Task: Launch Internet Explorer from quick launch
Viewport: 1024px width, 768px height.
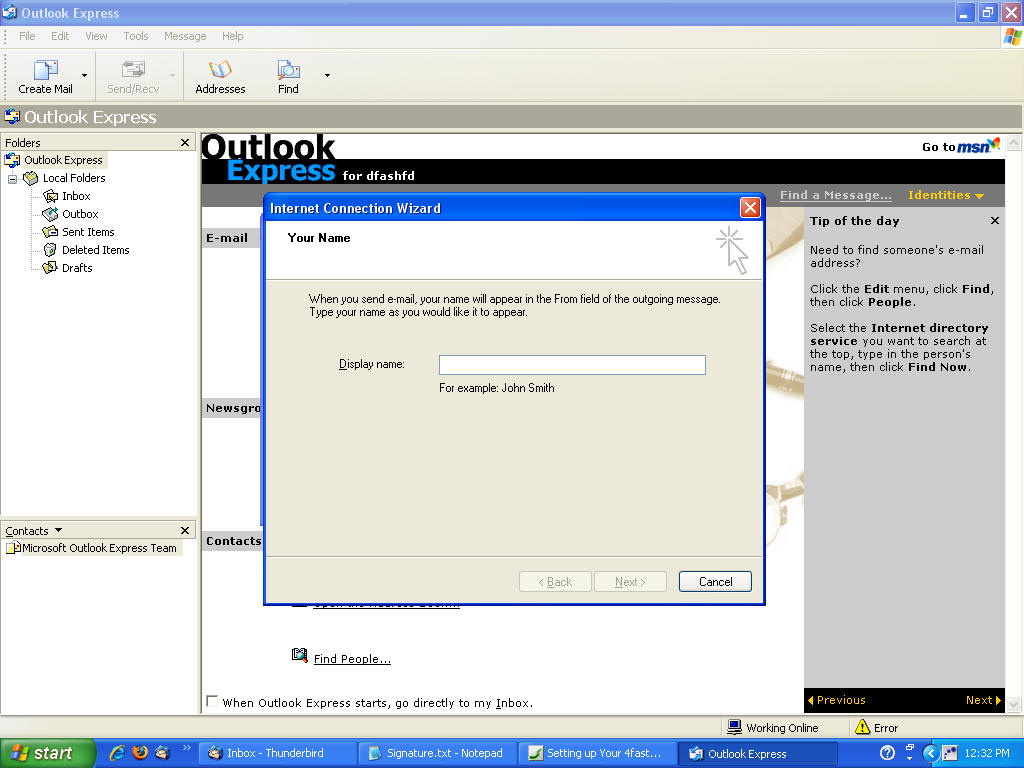Action: (x=117, y=753)
